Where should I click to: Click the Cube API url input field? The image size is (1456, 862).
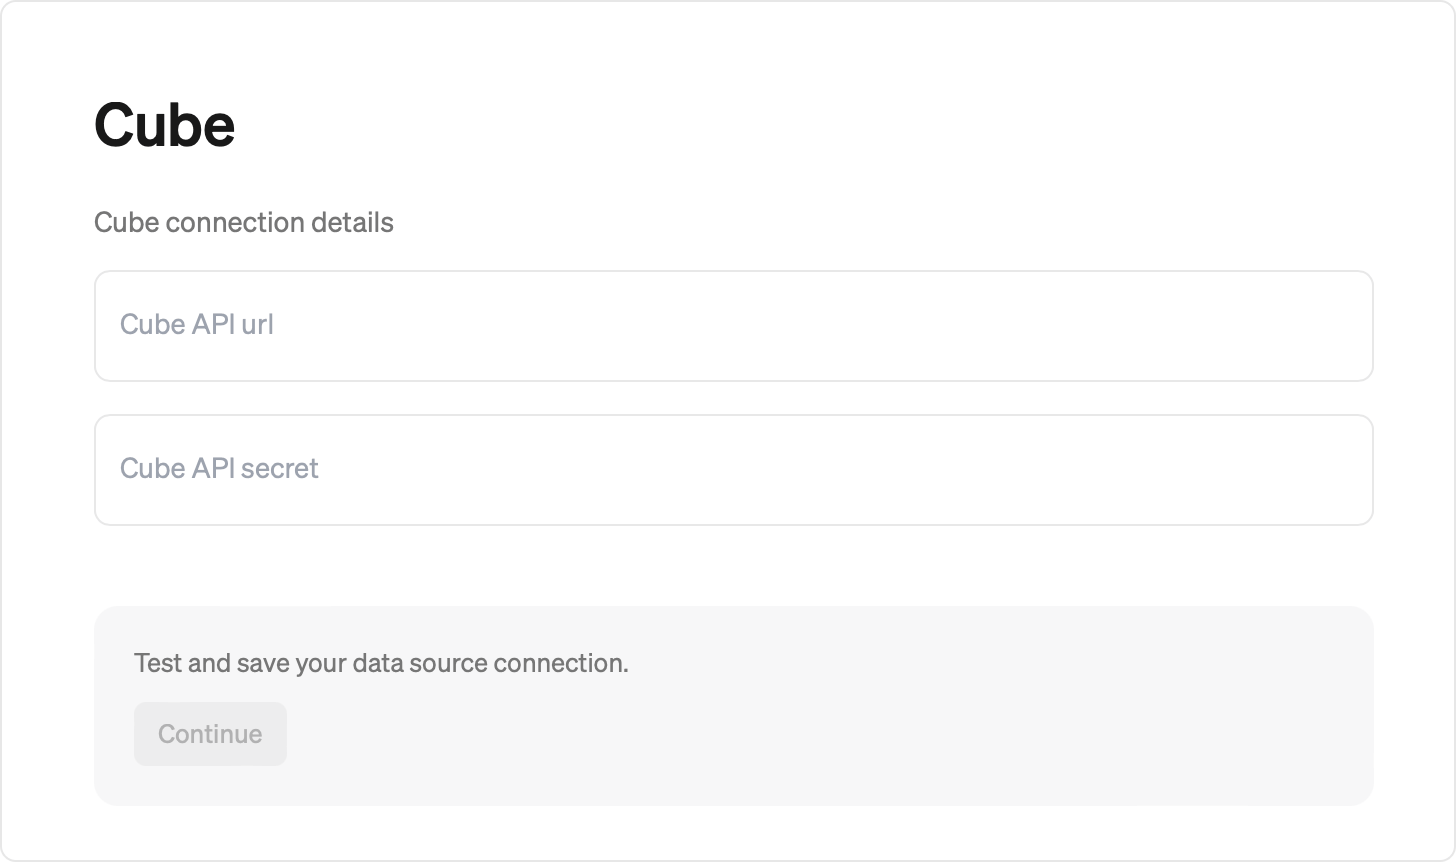[x=733, y=326]
